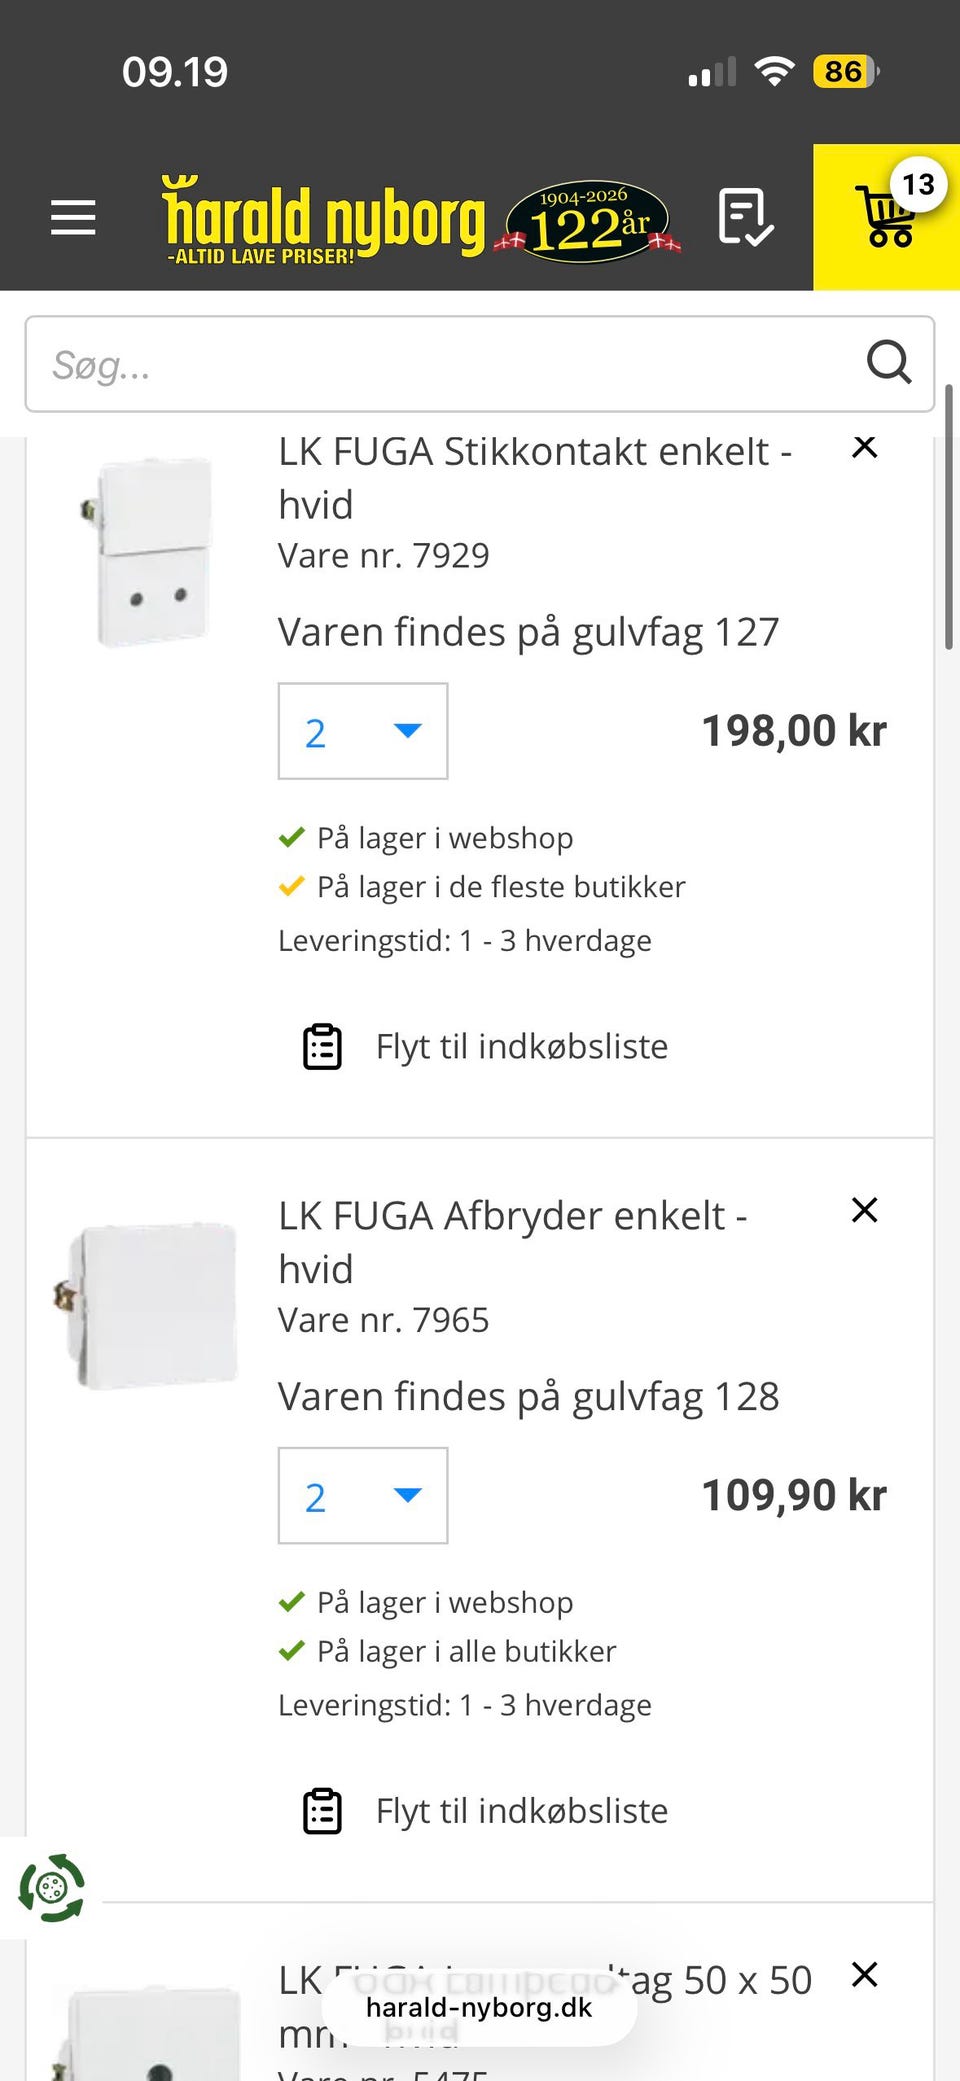The image size is (960, 2081).
Task: Remove LK FUGA Stikkontakt enkelt from cart
Action: pos(865,447)
